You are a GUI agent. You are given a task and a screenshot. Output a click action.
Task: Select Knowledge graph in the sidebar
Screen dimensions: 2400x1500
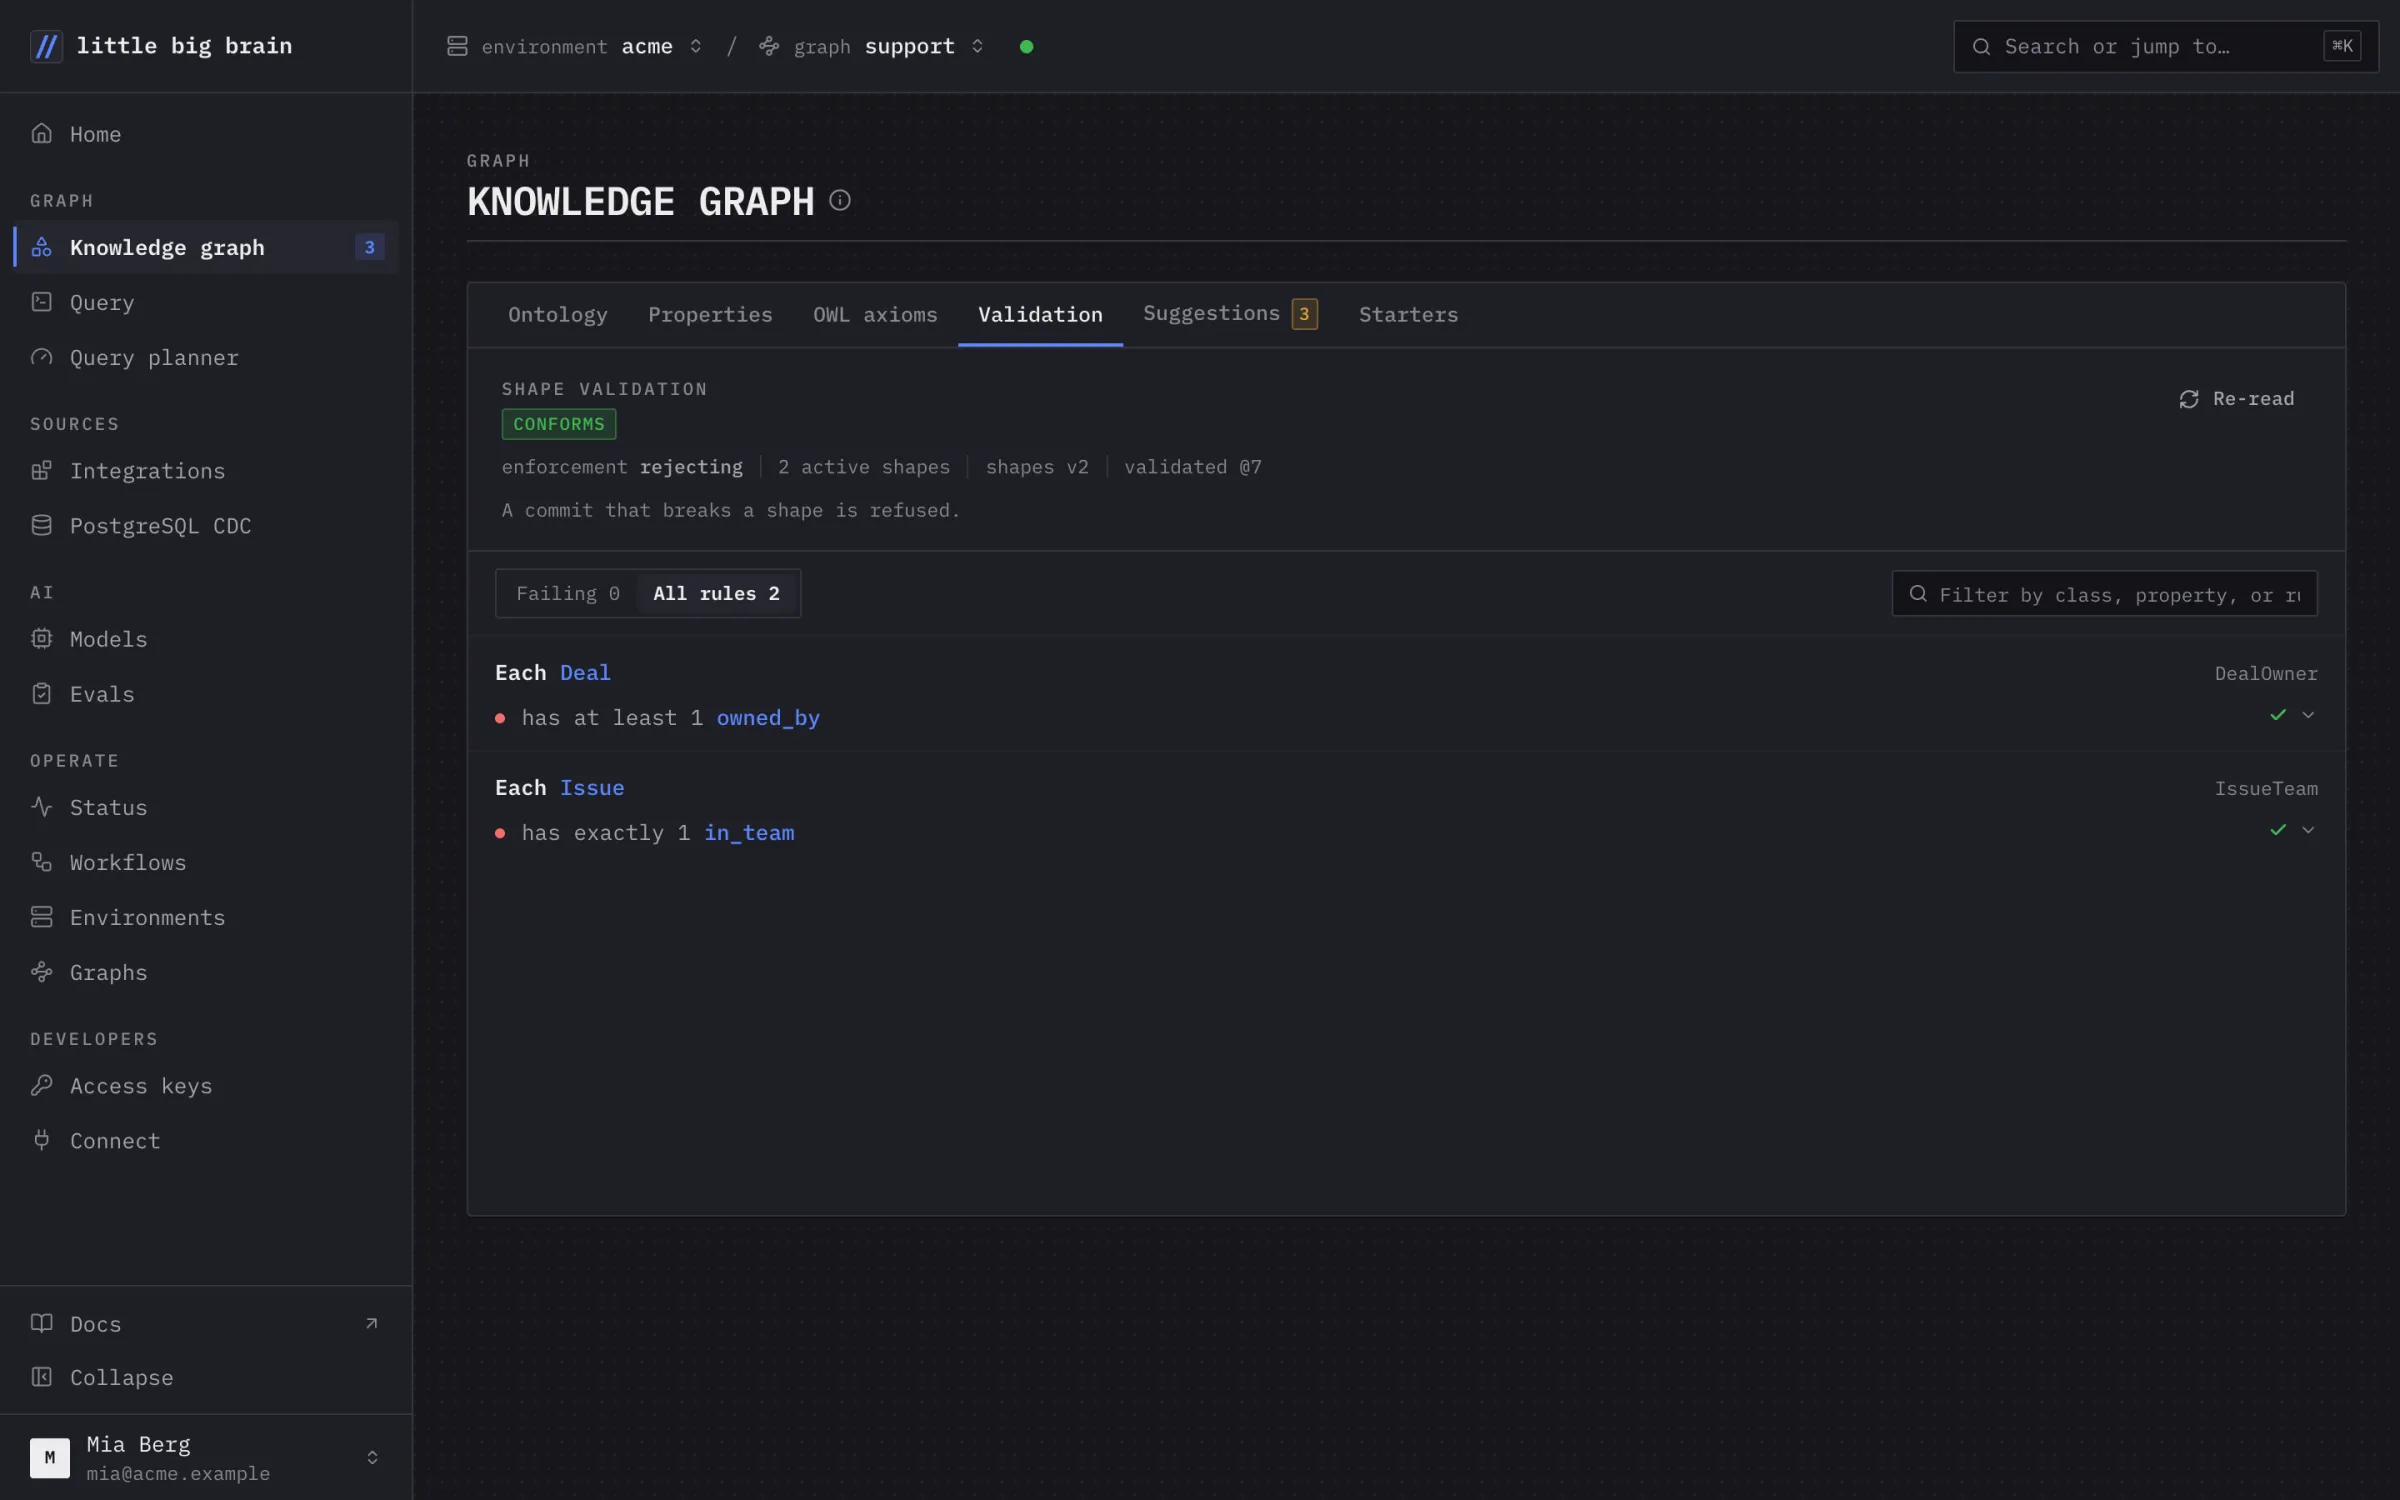pos(206,247)
